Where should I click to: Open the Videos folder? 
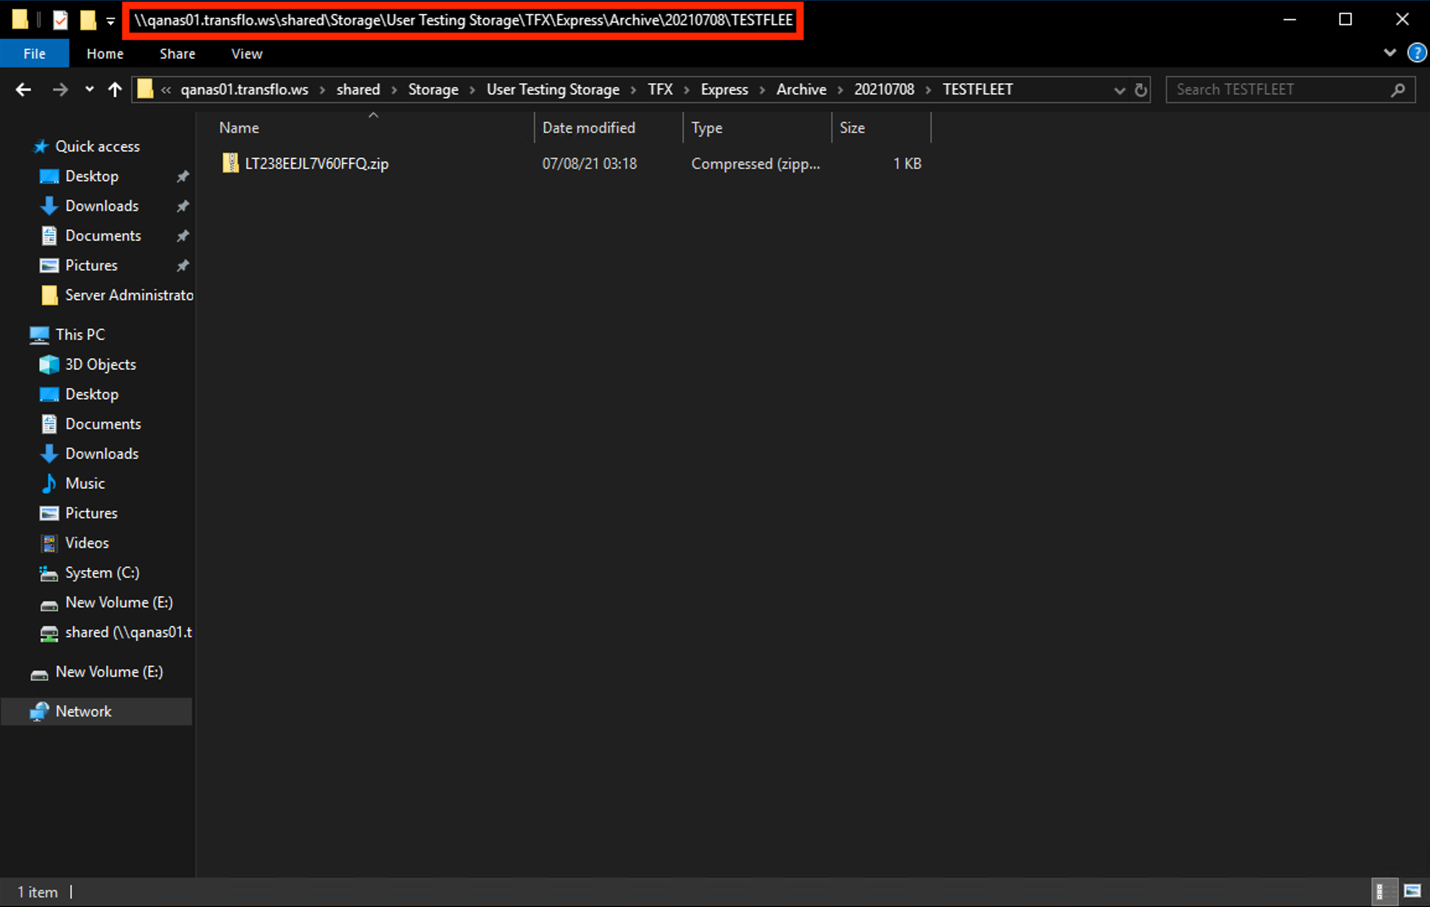[x=86, y=543]
